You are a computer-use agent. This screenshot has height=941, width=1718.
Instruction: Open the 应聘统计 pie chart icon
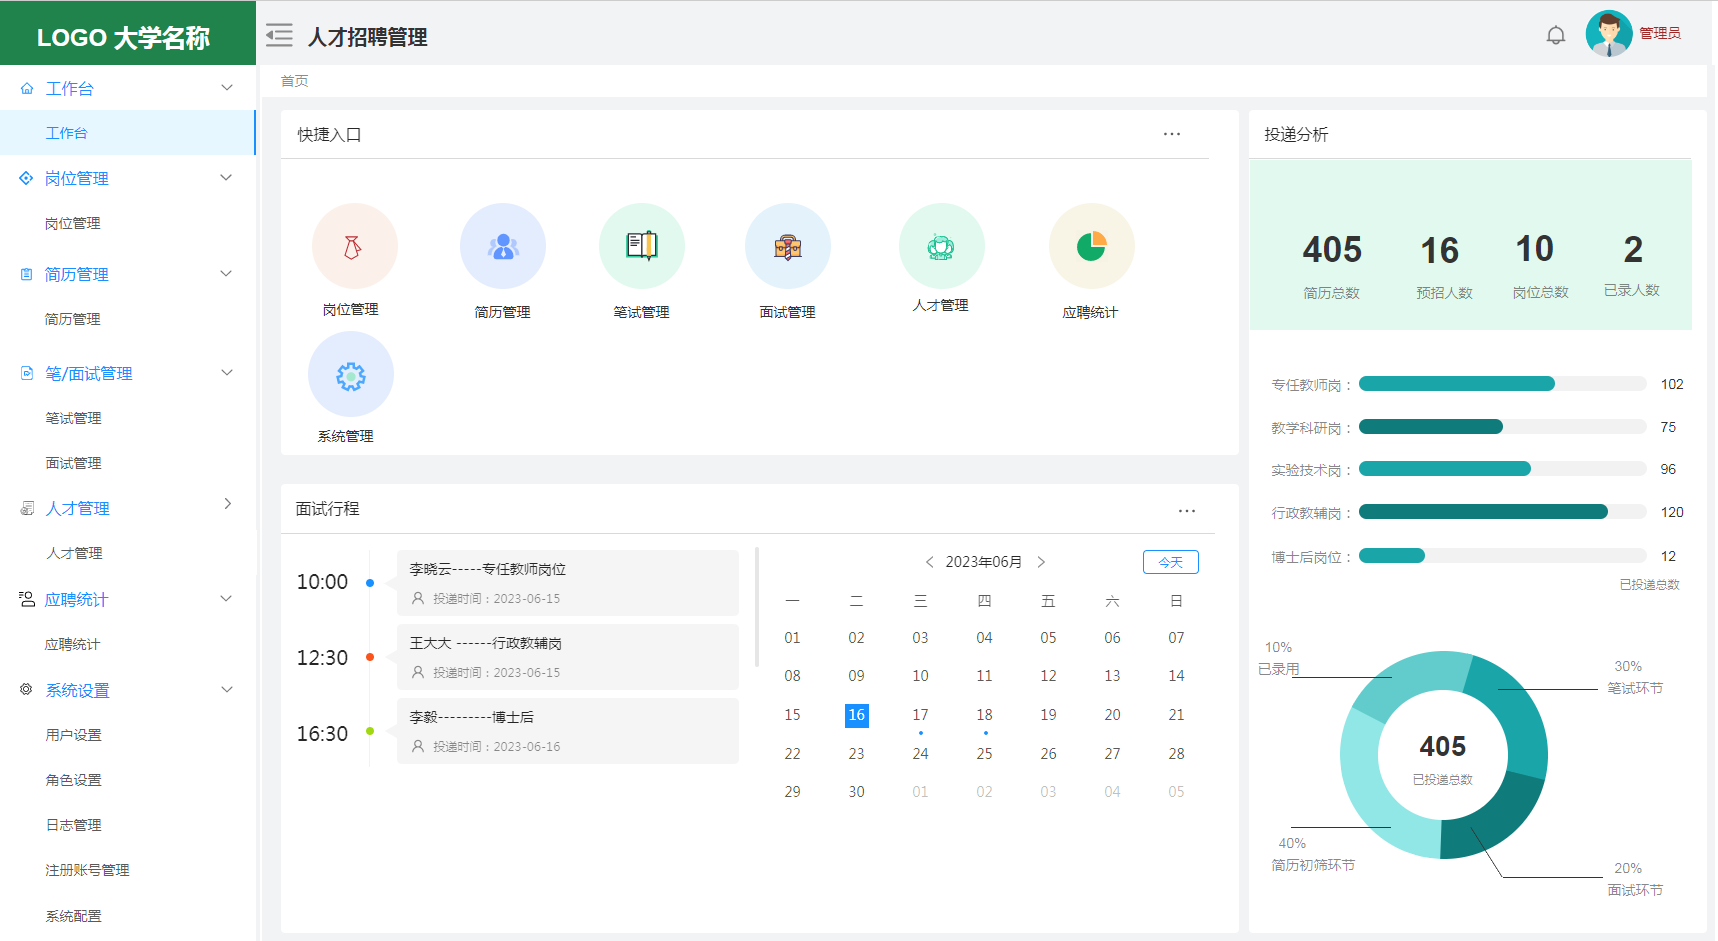tap(1091, 246)
